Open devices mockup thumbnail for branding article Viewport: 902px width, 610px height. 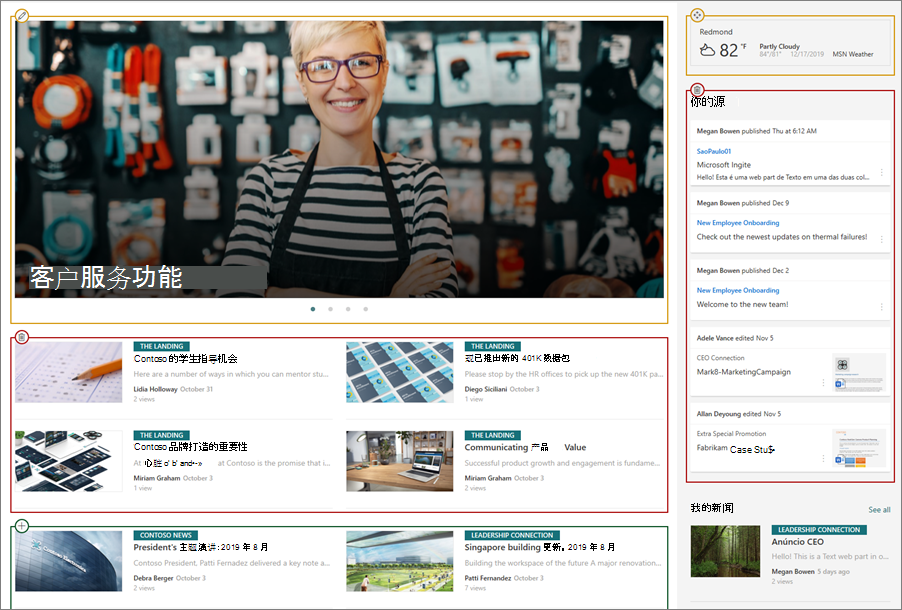click(68, 461)
